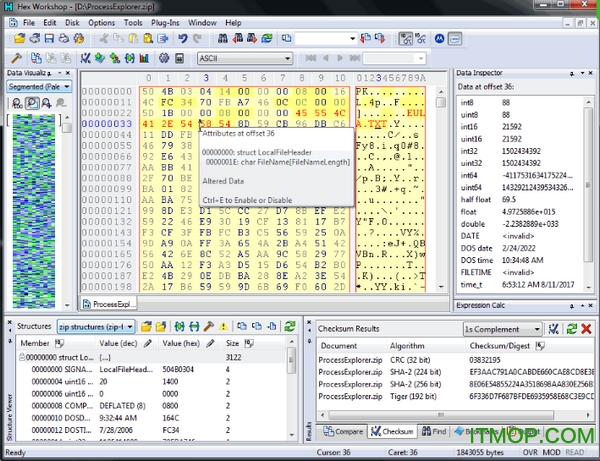Open Data Inspector panel menu arrow

click(x=582, y=73)
